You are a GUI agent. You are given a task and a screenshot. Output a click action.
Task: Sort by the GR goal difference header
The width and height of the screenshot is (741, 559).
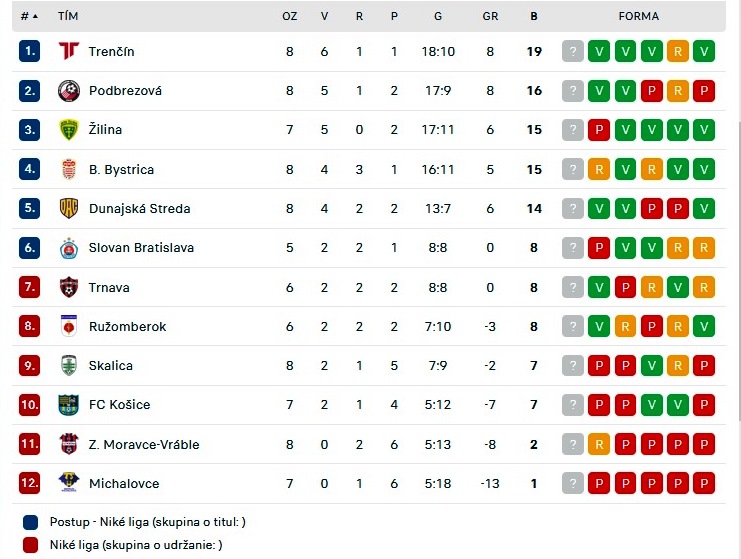(490, 16)
